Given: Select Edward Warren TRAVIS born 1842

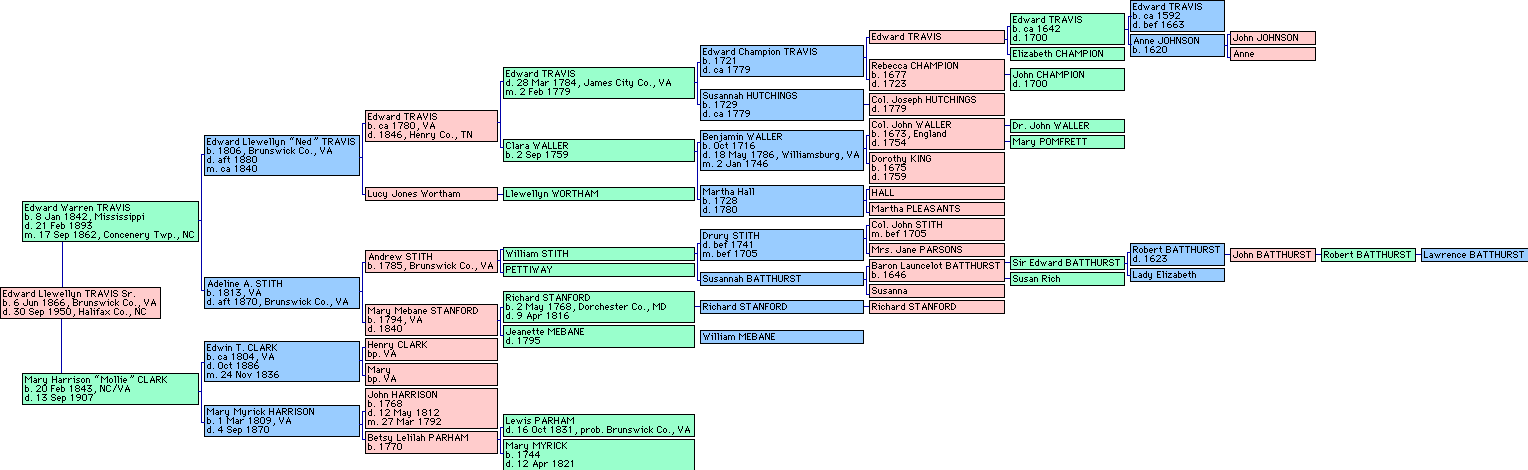Looking at the screenshot, I should click(x=110, y=221).
